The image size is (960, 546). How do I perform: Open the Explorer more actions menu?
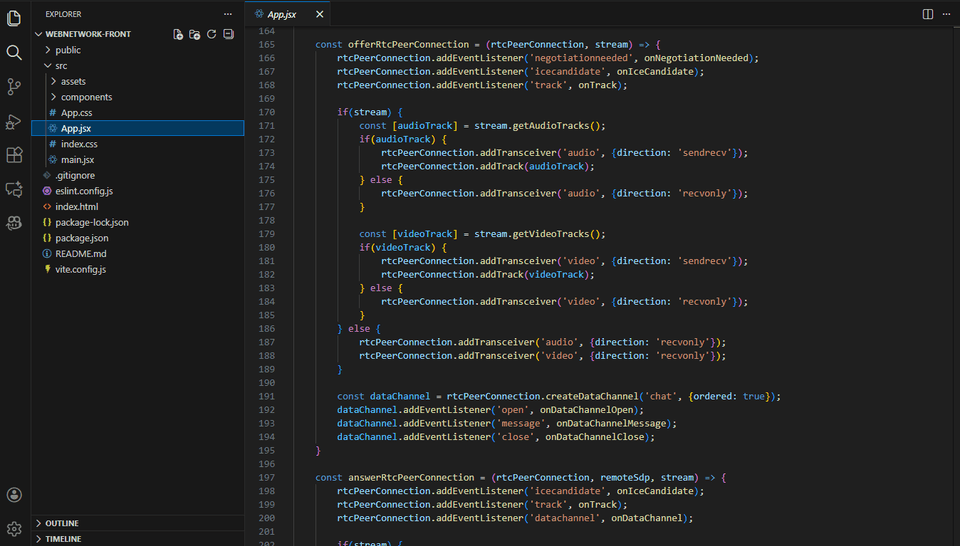click(228, 14)
